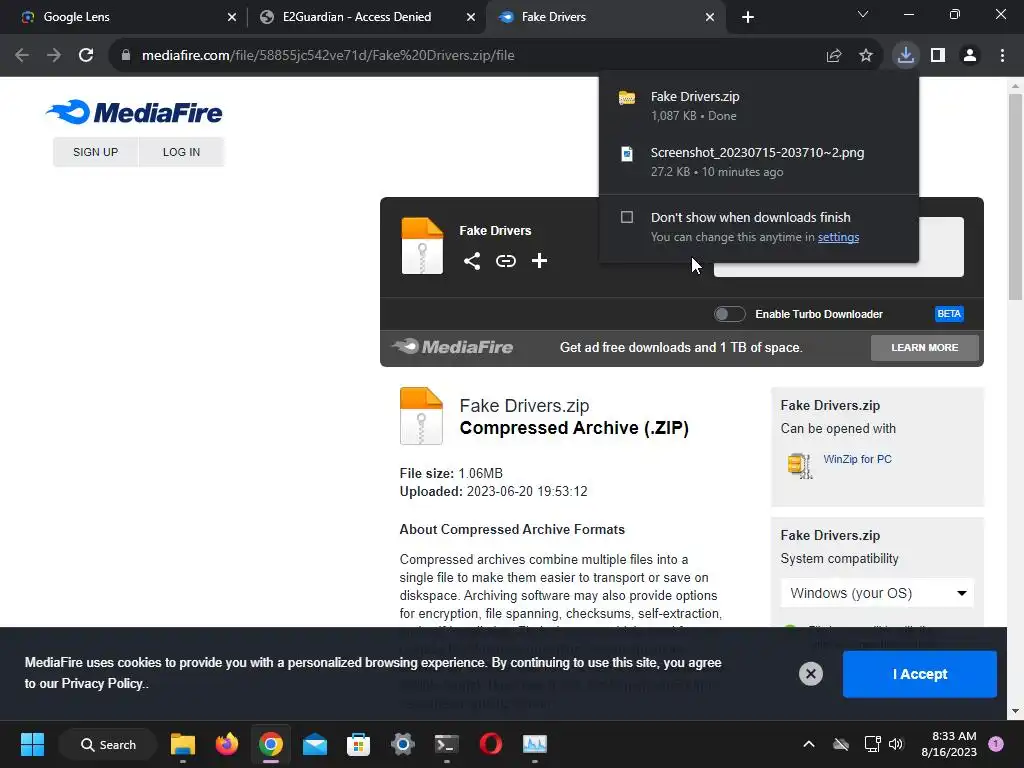Bookmark this page with the star icon

point(866,55)
